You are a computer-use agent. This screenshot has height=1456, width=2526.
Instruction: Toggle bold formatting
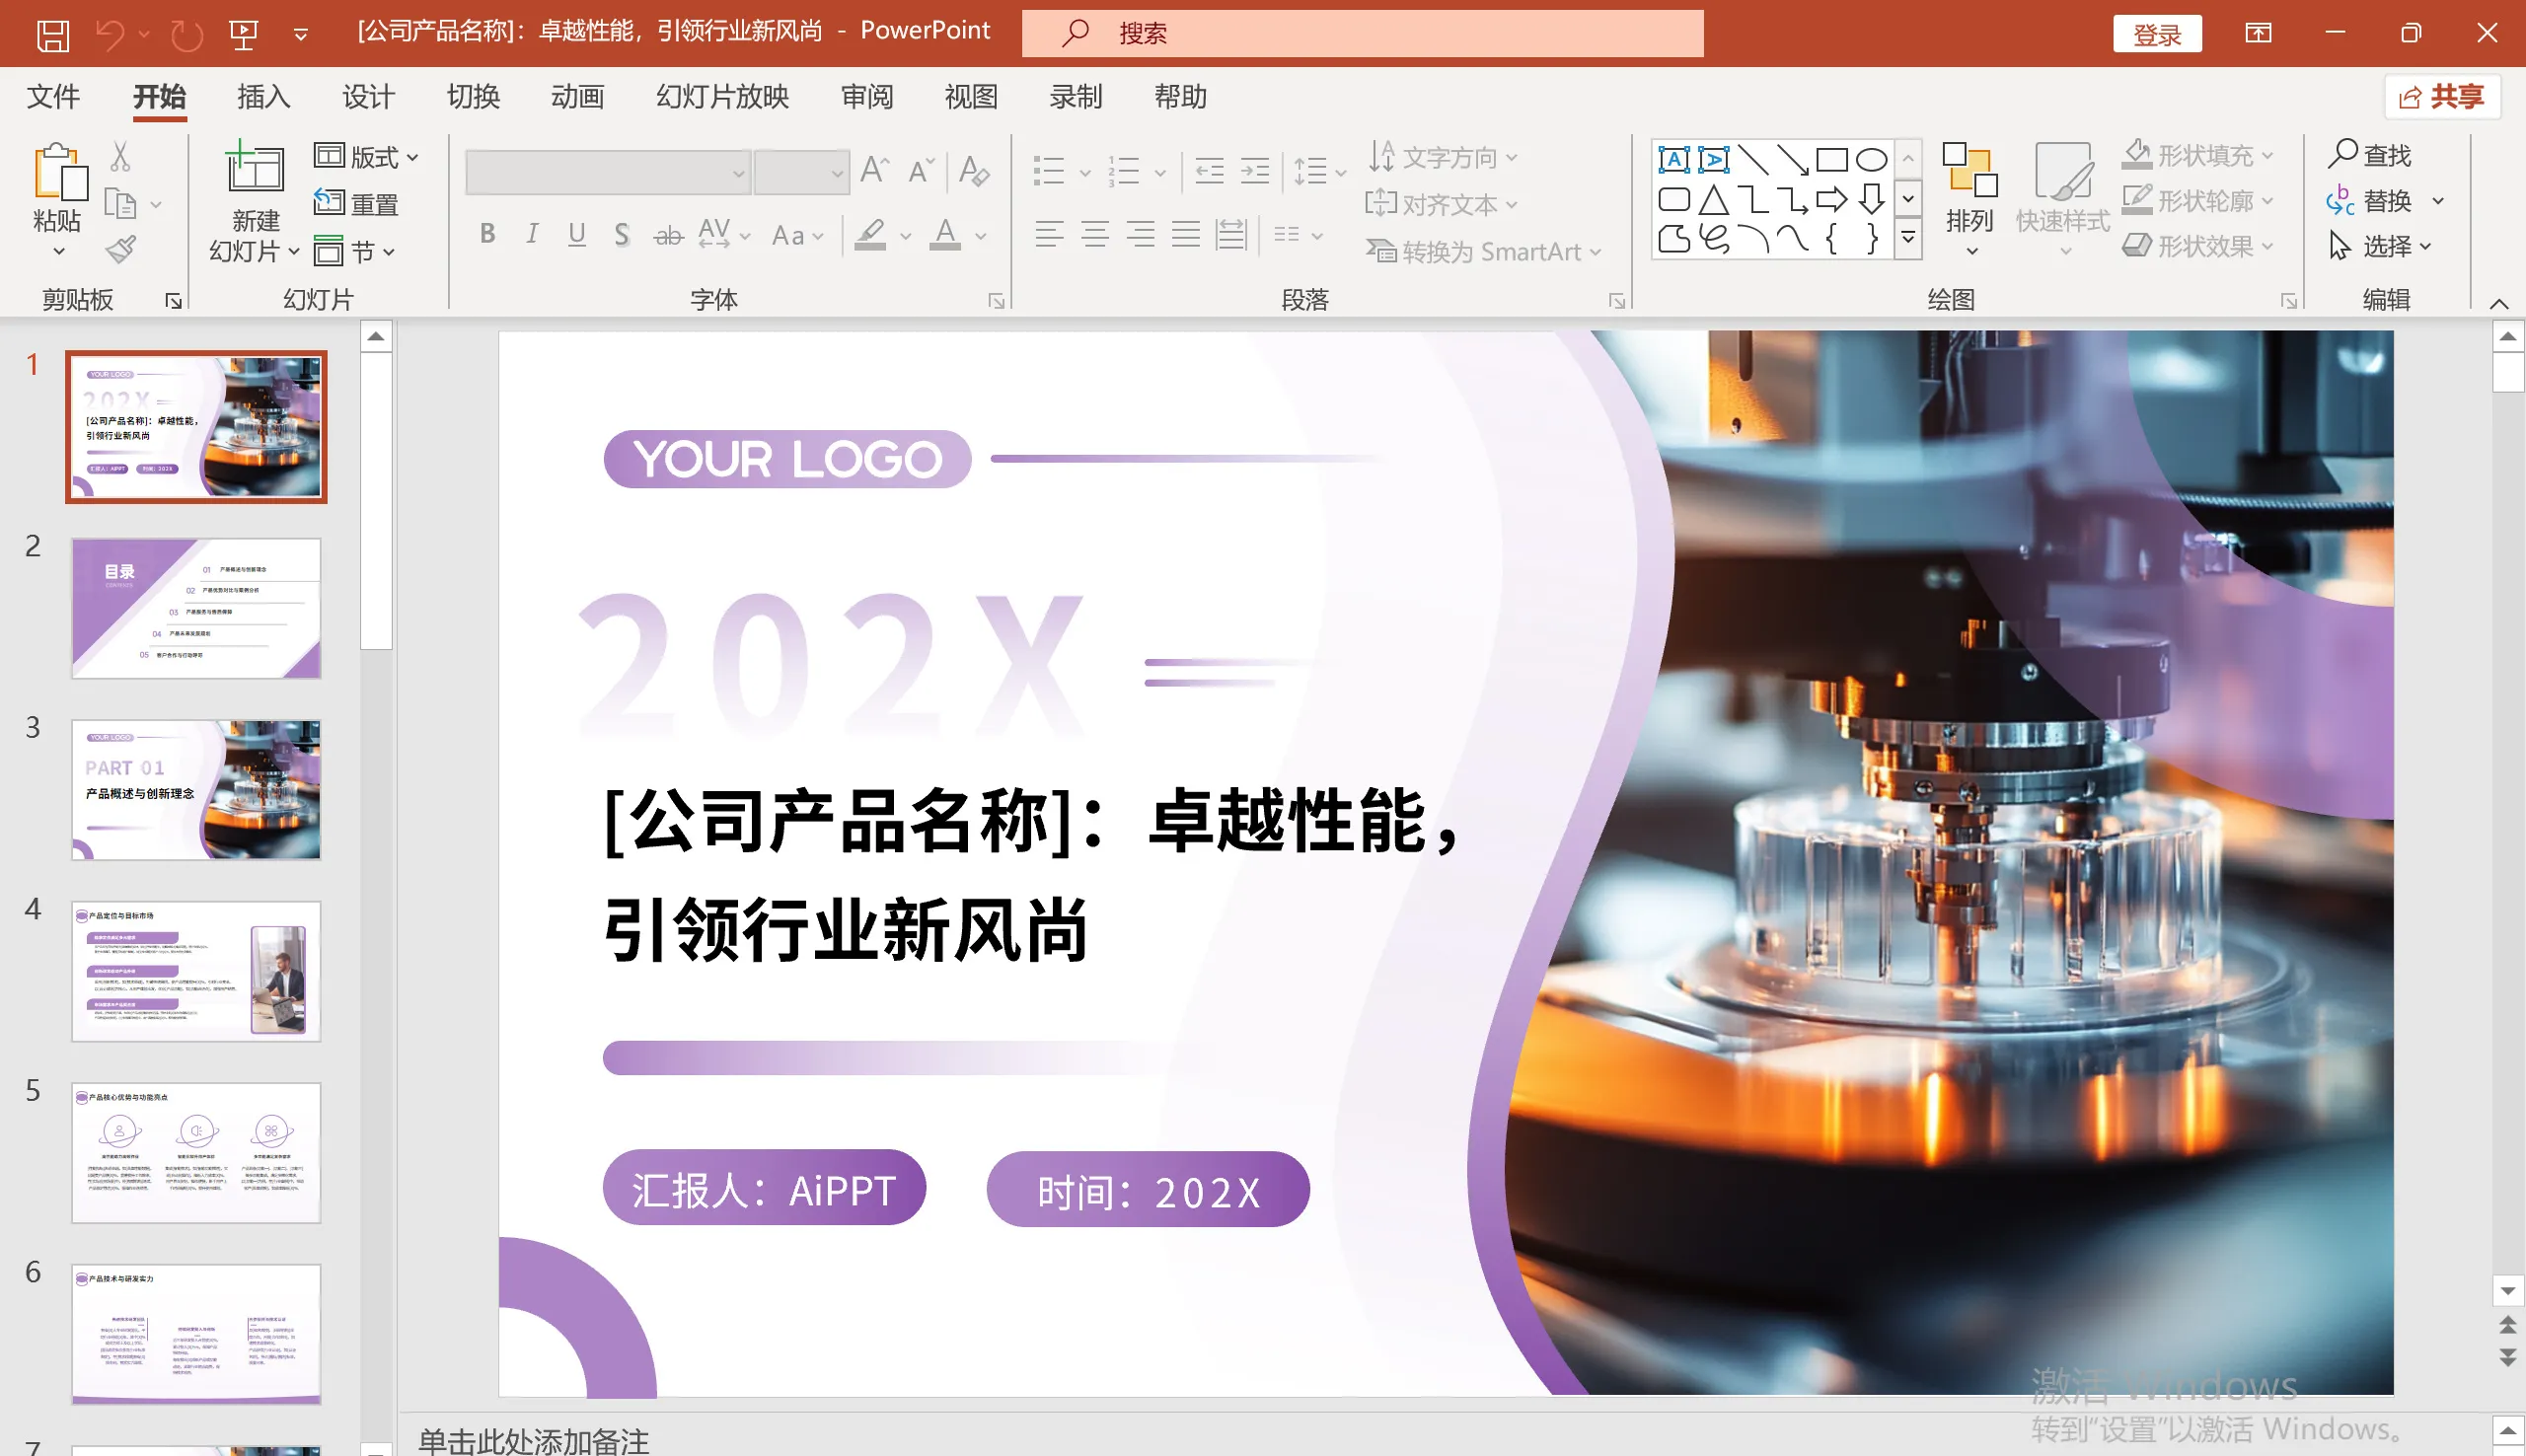[x=487, y=234]
